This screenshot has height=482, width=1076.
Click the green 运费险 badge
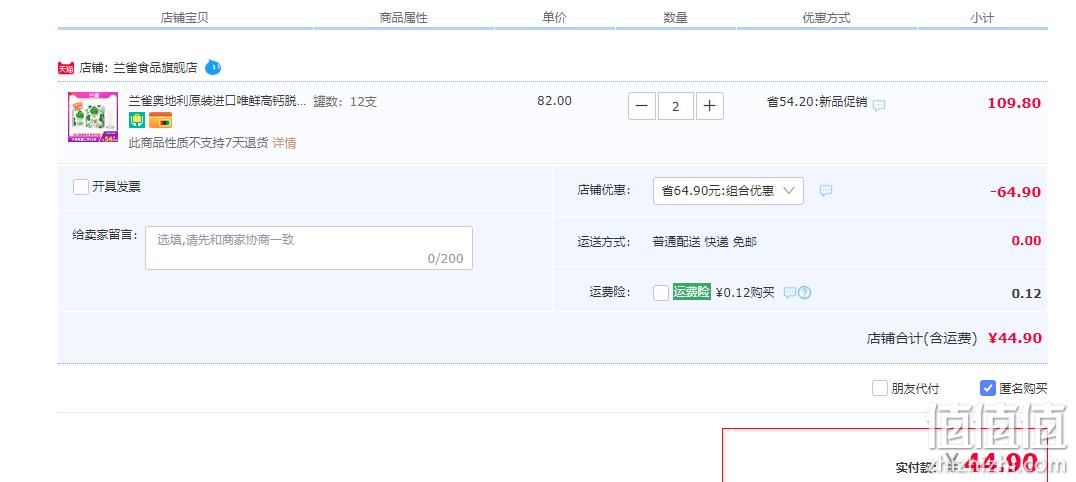click(x=691, y=292)
